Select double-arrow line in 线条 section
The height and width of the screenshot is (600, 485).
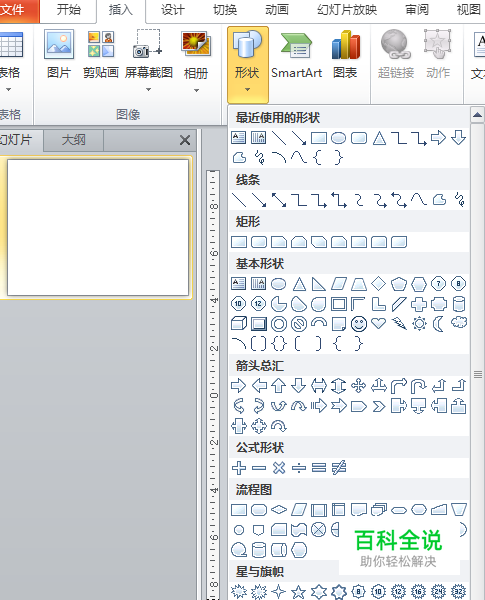point(279,200)
